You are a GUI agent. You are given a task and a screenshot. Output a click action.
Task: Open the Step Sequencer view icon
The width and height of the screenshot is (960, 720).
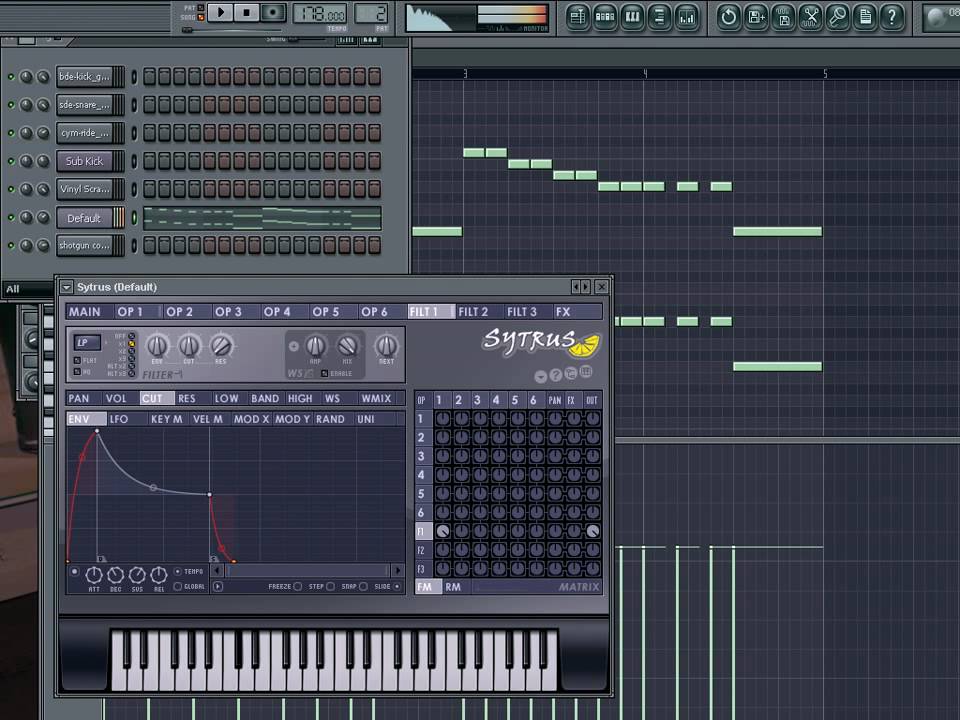click(604, 17)
